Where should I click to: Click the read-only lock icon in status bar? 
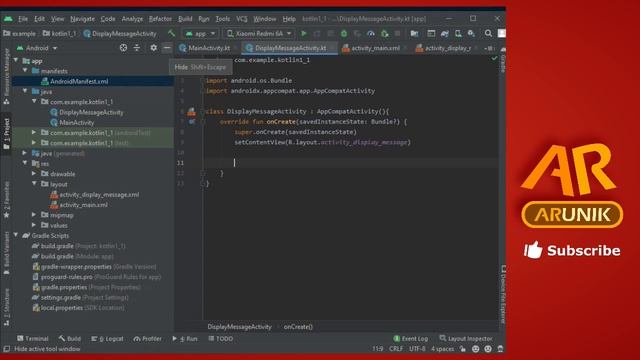click(462, 349)
